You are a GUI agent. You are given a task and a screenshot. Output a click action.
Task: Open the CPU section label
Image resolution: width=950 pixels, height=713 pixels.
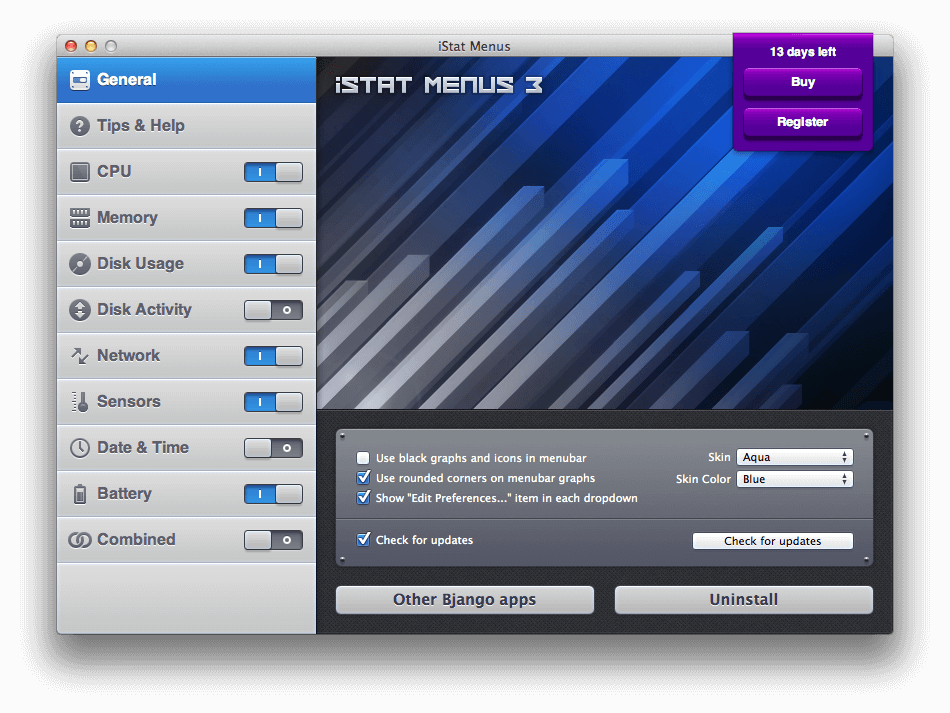pos(114,172)
